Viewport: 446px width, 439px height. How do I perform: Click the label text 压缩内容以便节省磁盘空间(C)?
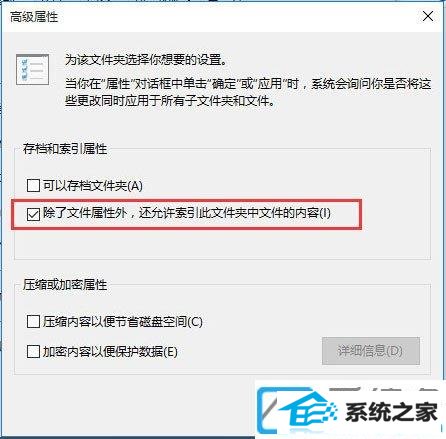122,322
